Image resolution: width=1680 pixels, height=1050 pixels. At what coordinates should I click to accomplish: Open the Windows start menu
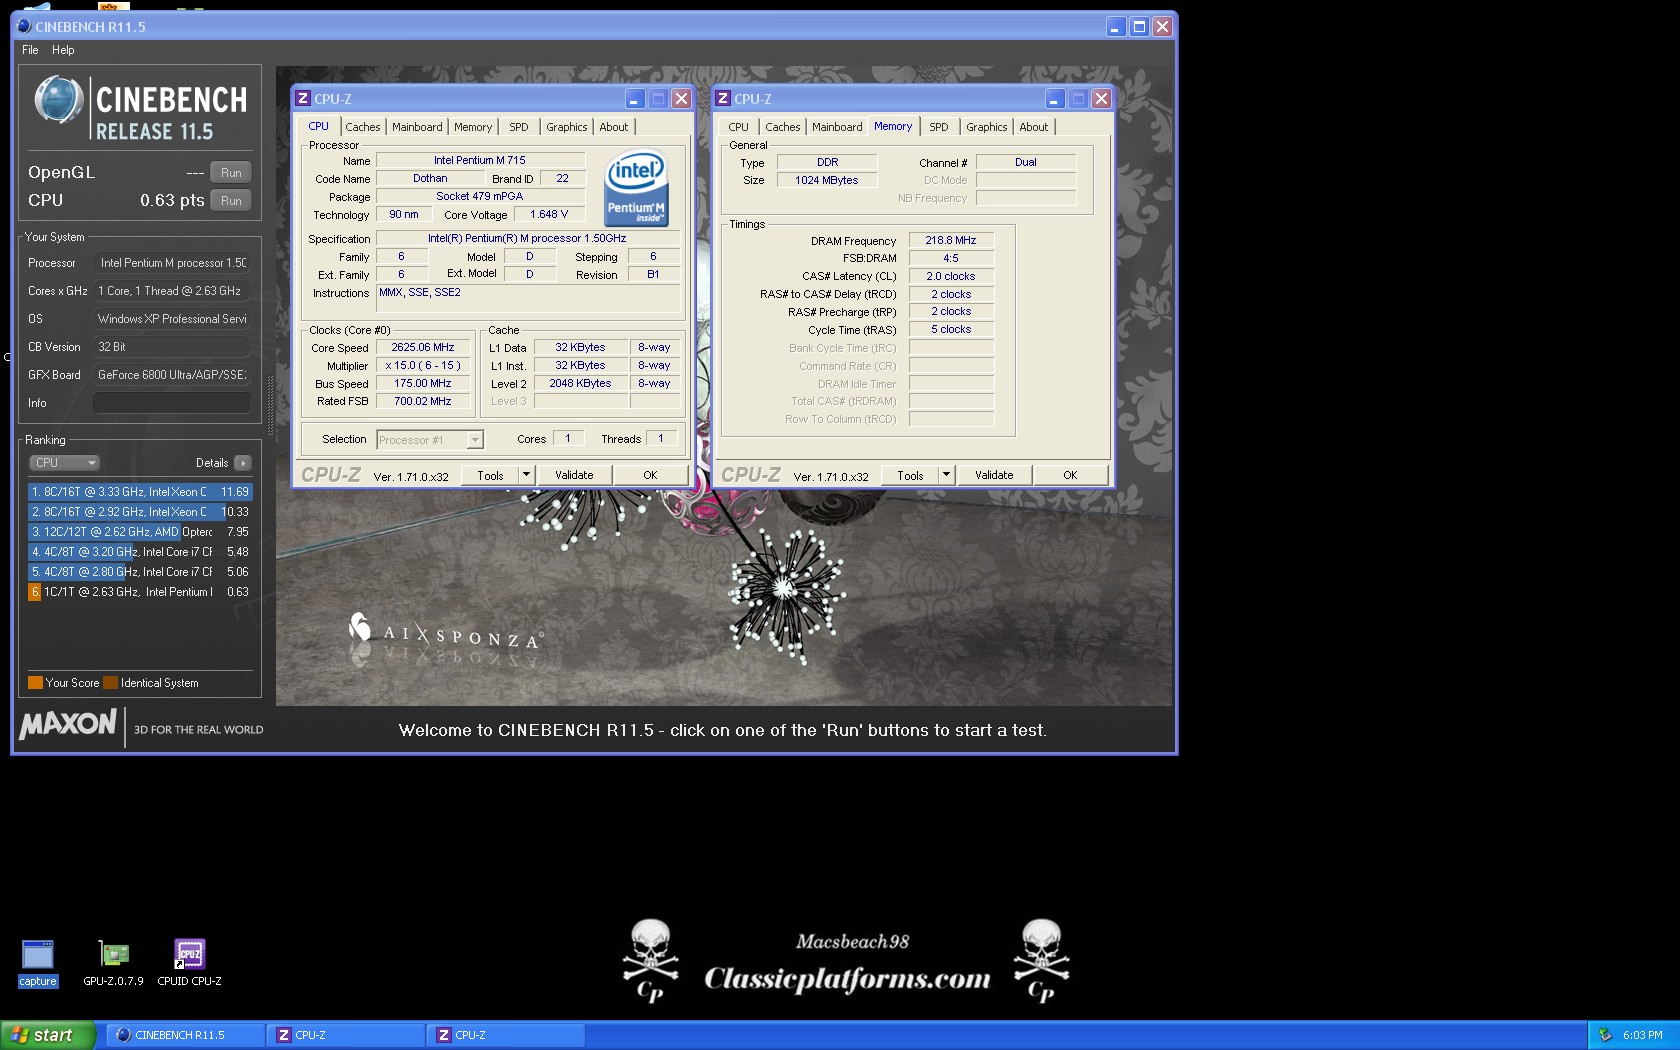(x=48, y=1035)
